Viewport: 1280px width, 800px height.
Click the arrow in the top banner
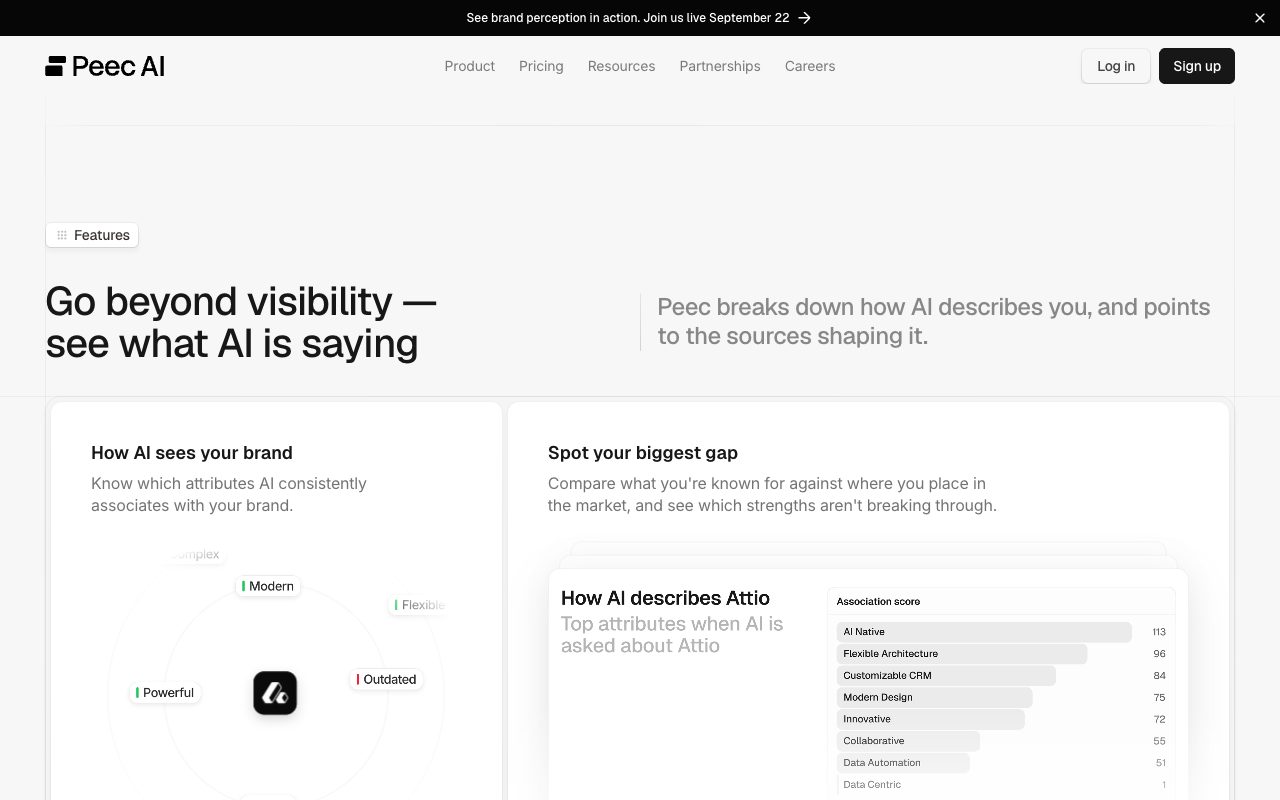804,18
